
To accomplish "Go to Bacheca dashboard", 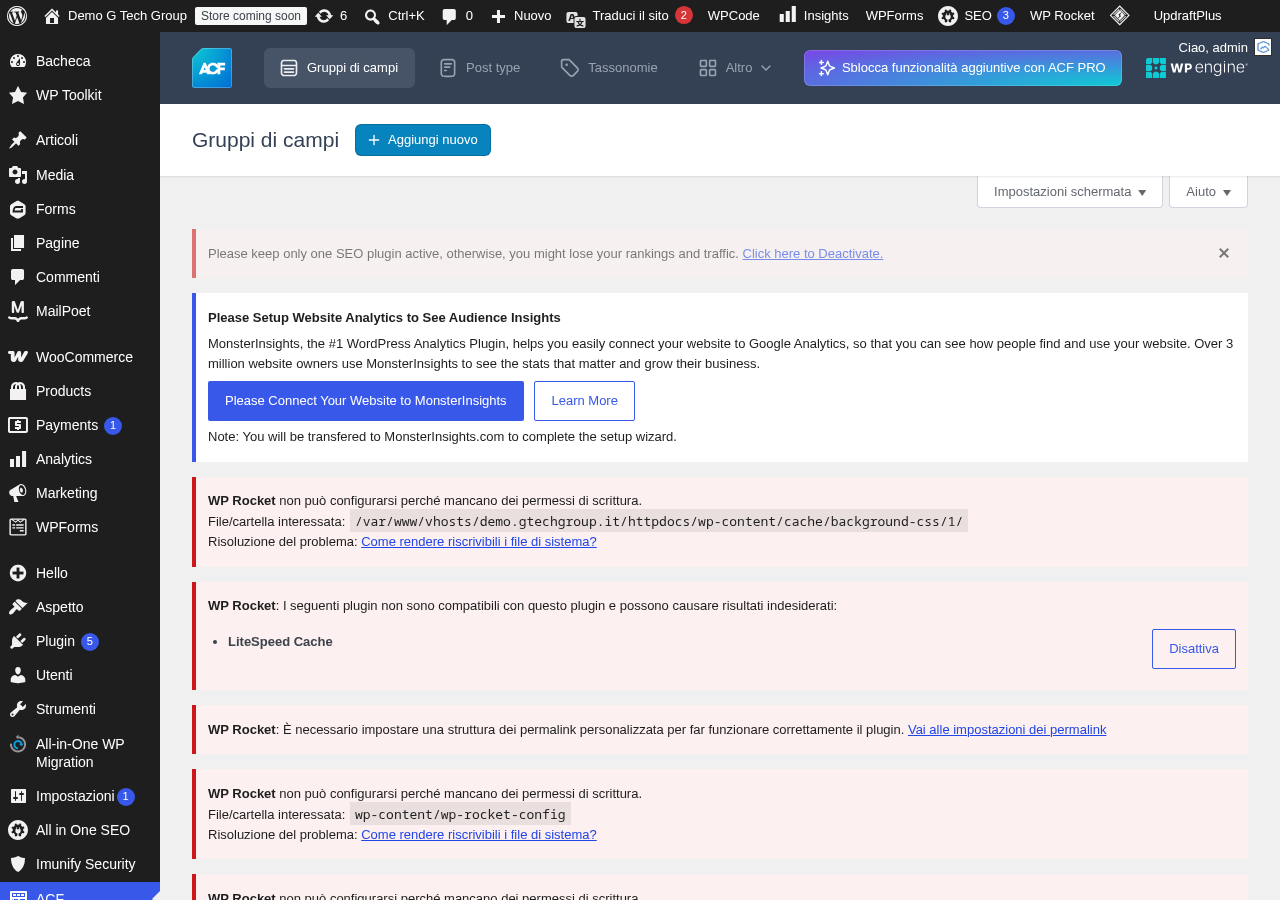I will point(80,61).
